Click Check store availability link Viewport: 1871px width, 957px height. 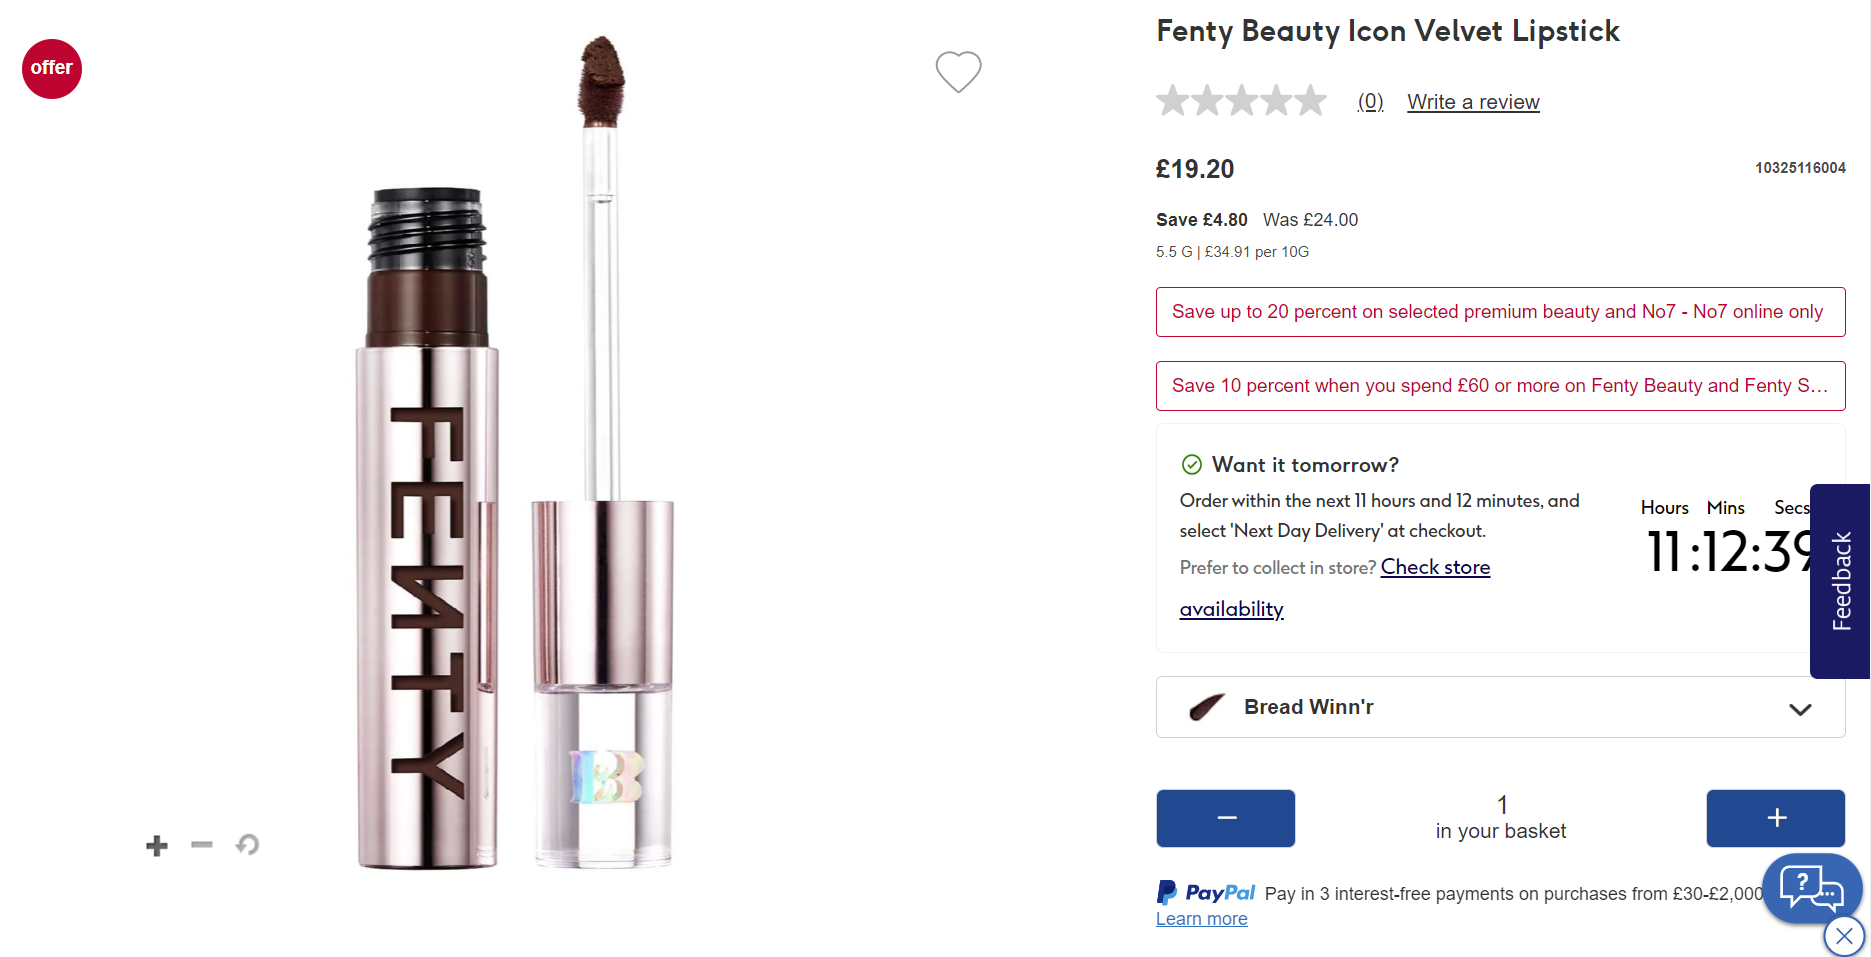(x=1435, y=567)
